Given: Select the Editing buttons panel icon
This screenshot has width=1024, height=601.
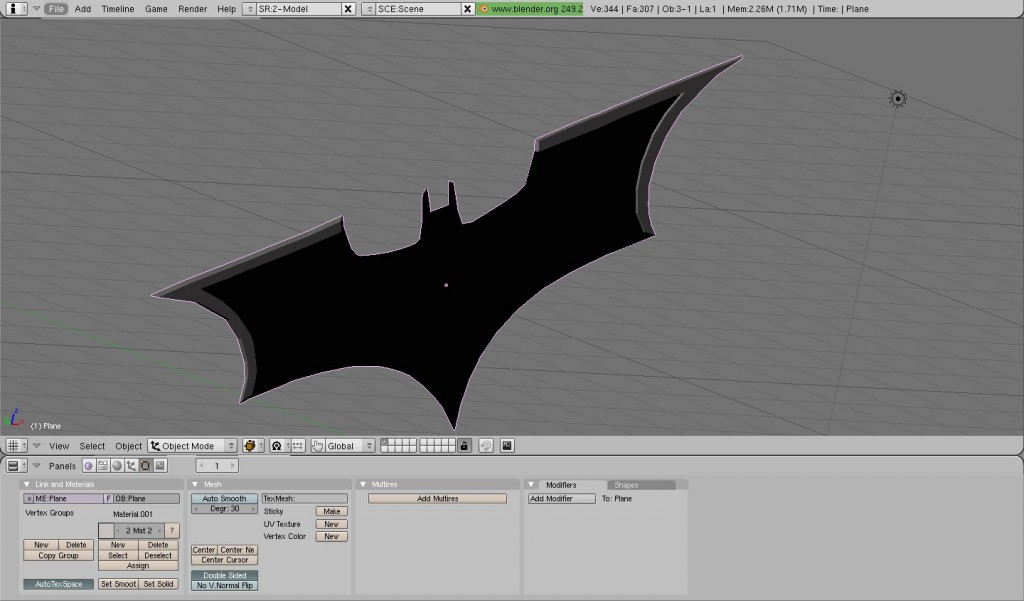Looking at the screenshot, I should click(x=145, y=465).
